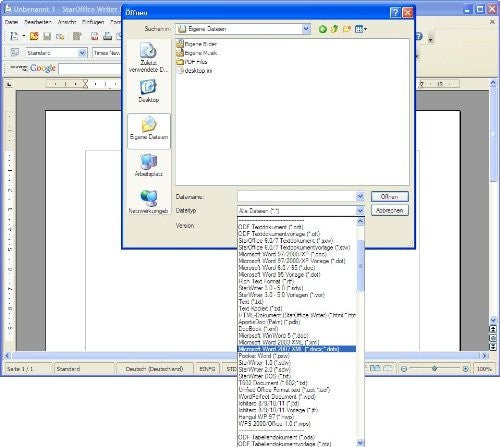This screenshot has width=500, height=447.
Task: Click the help question mark in dialog title
Action: click(395, 13)
